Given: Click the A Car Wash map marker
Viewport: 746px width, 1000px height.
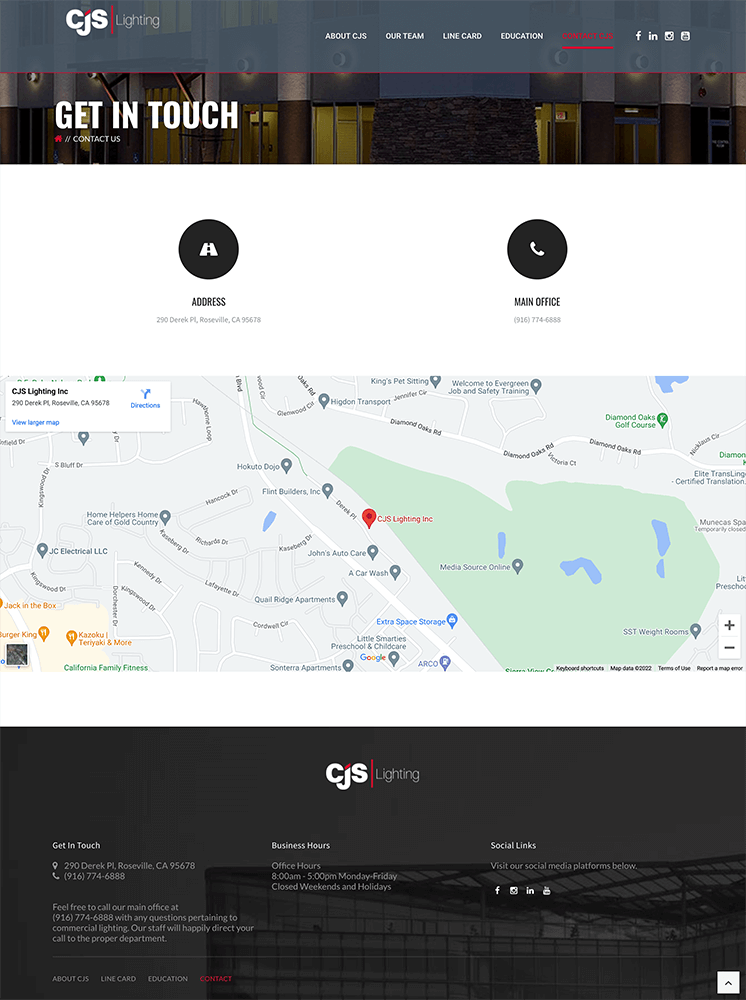Looking at the screenshot, I should (395, 571).
